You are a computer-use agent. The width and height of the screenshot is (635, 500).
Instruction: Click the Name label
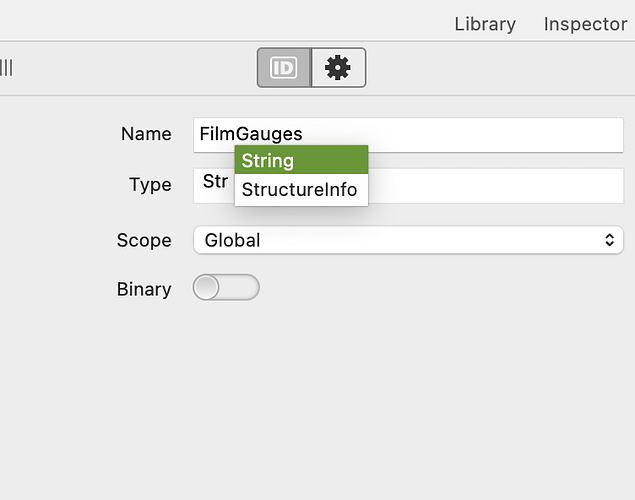click(x=146, y=134)
